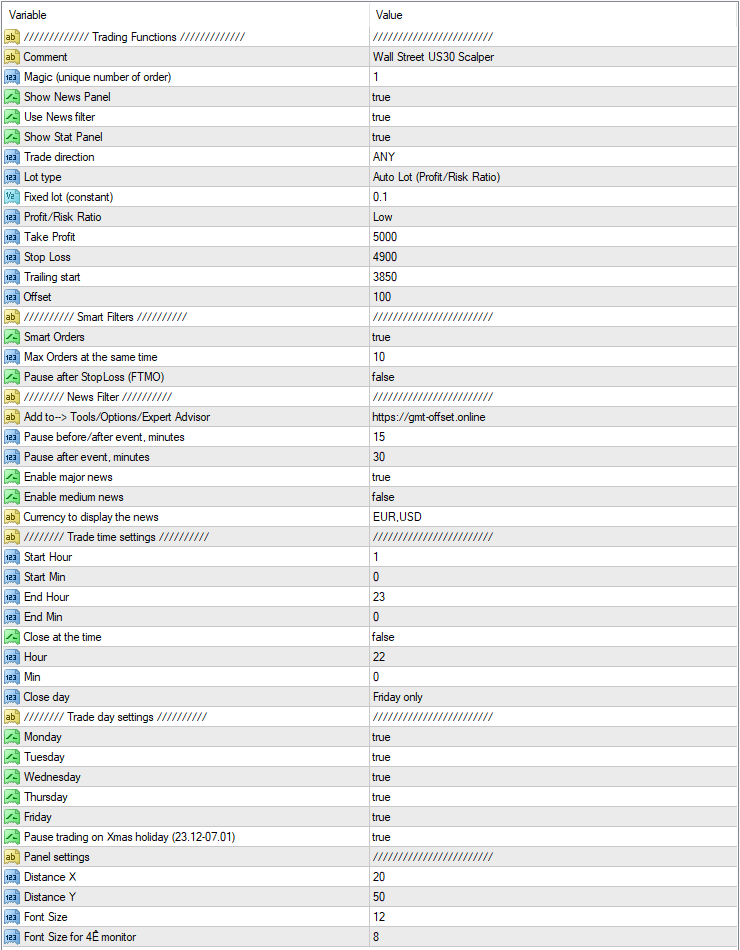Viewport: 740px width, 950px height.
Task: Select the Wall Street US30 Scalper comment value
Action: click(433, 57)
